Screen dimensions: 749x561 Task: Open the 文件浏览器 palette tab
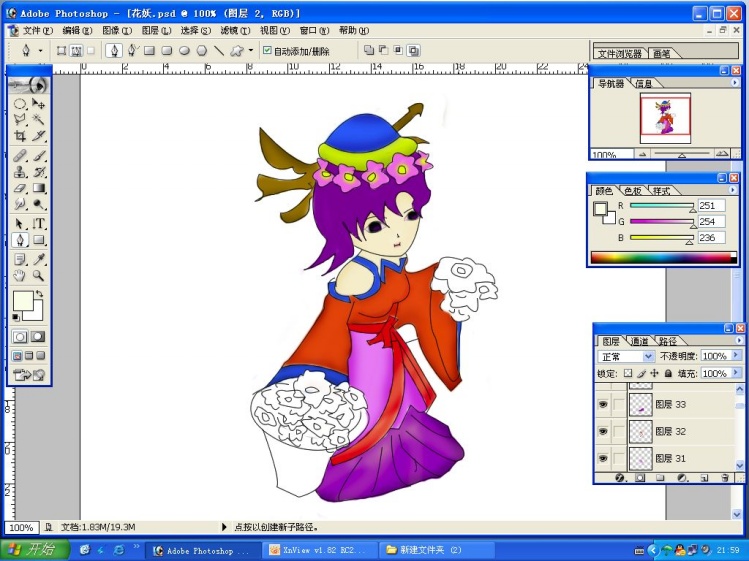[620, 54]
